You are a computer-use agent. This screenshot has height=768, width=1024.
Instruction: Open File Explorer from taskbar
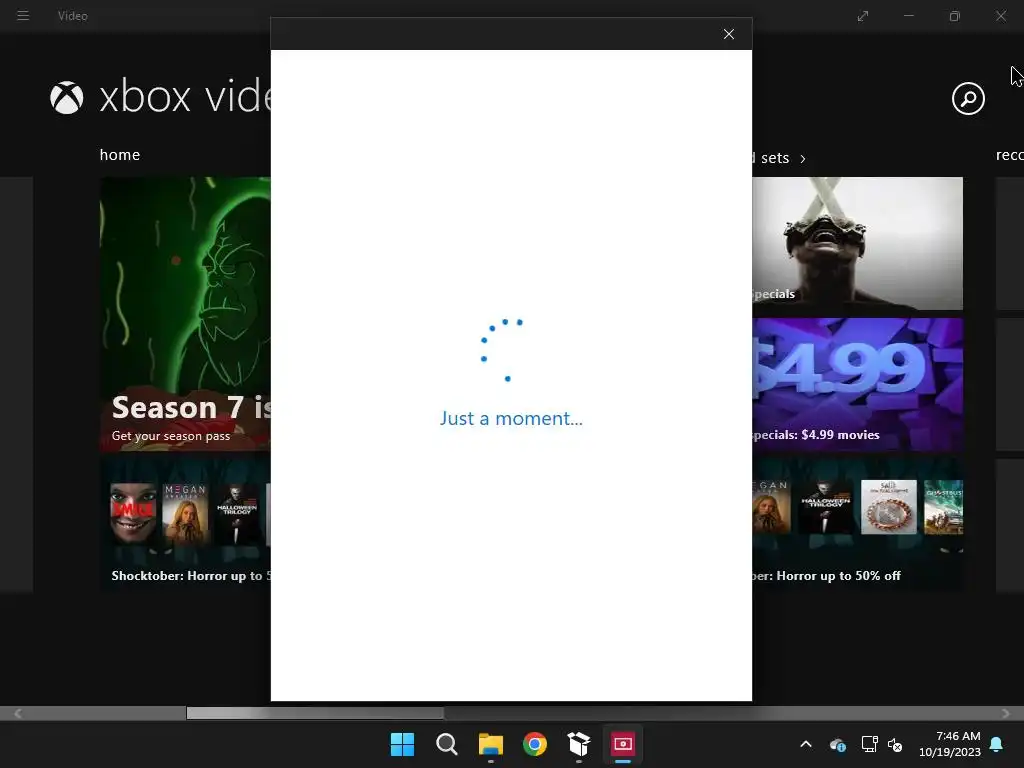[490, 744]
